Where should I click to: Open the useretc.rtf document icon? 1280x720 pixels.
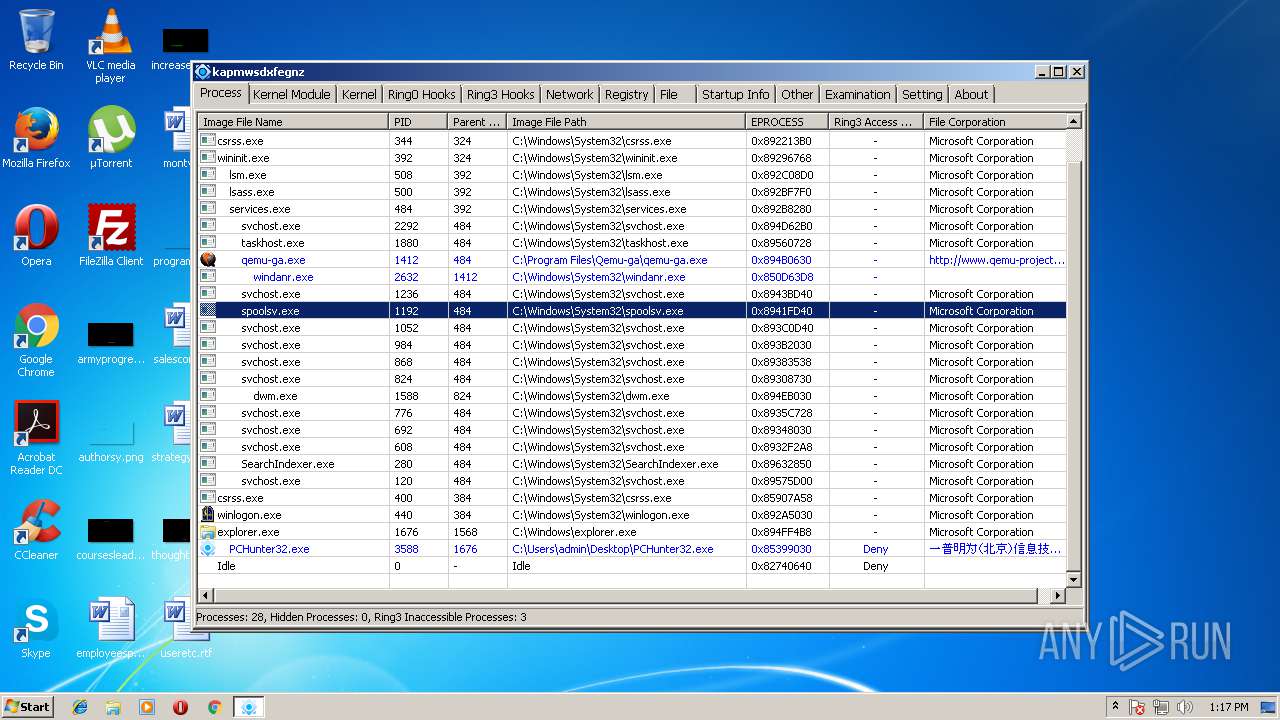(186, 627)
